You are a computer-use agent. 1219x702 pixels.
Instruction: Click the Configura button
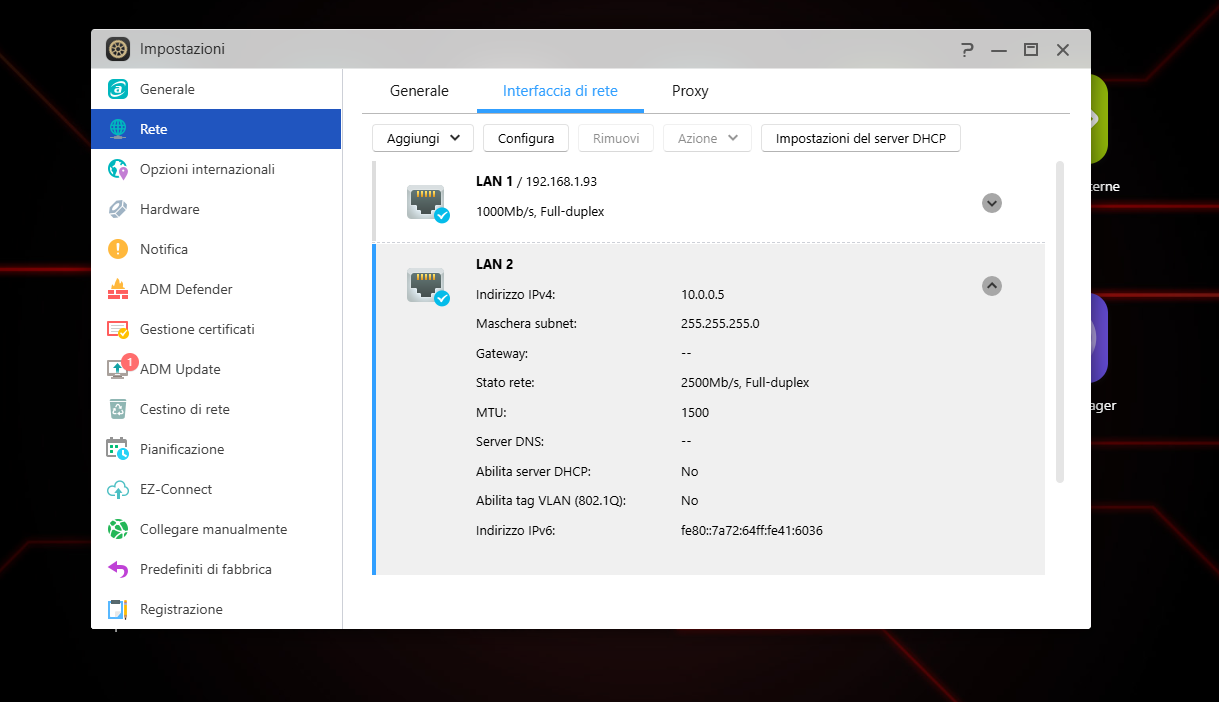point(526,138)
